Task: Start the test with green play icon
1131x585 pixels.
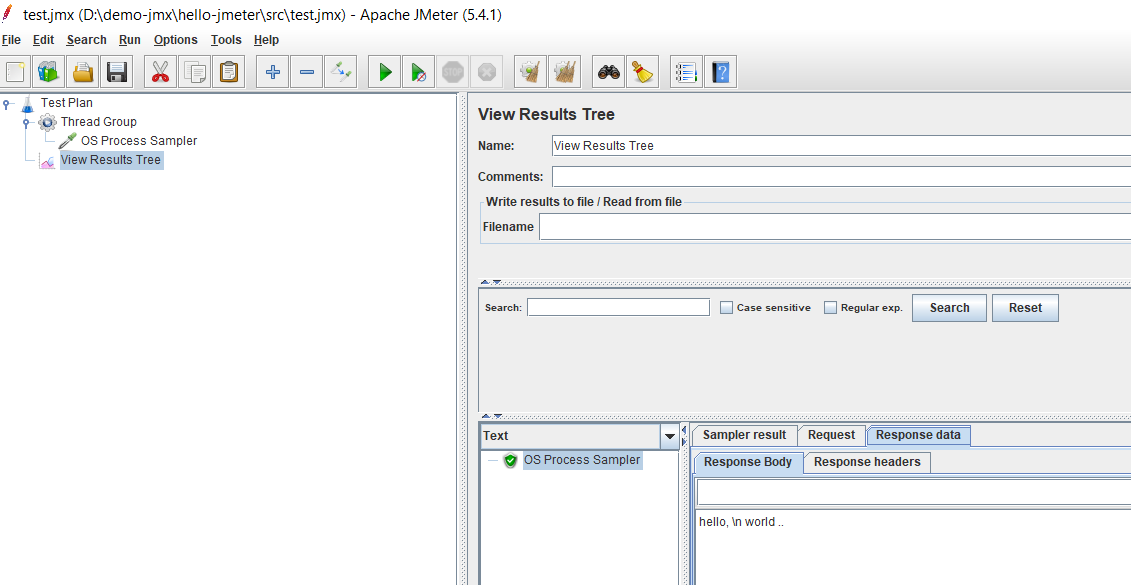Action: pyautogui.click(x=384, y=71)
